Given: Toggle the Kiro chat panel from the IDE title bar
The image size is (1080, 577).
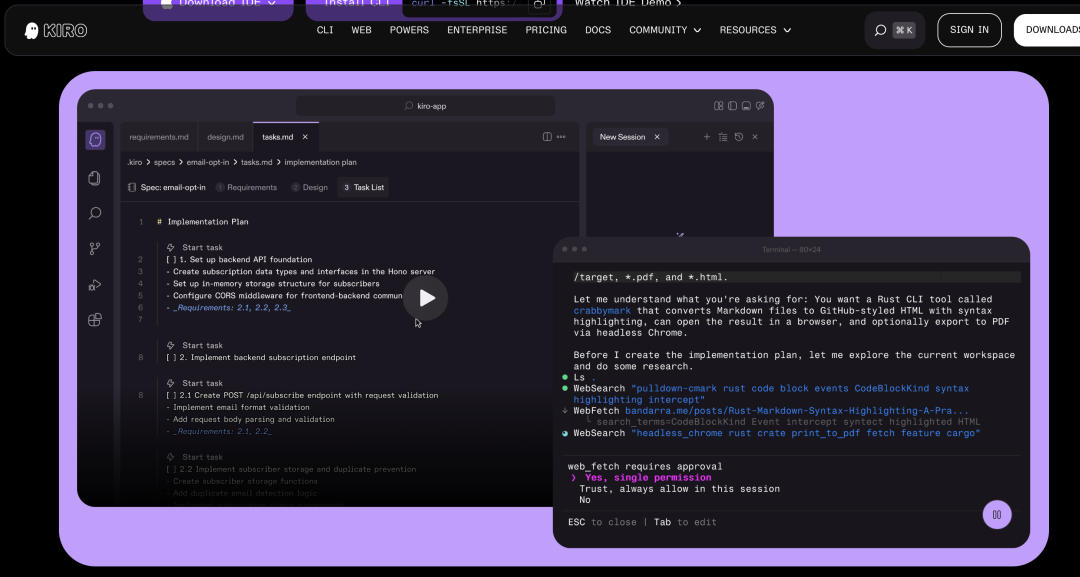Looking at the screenshot, I should (760, 106).
